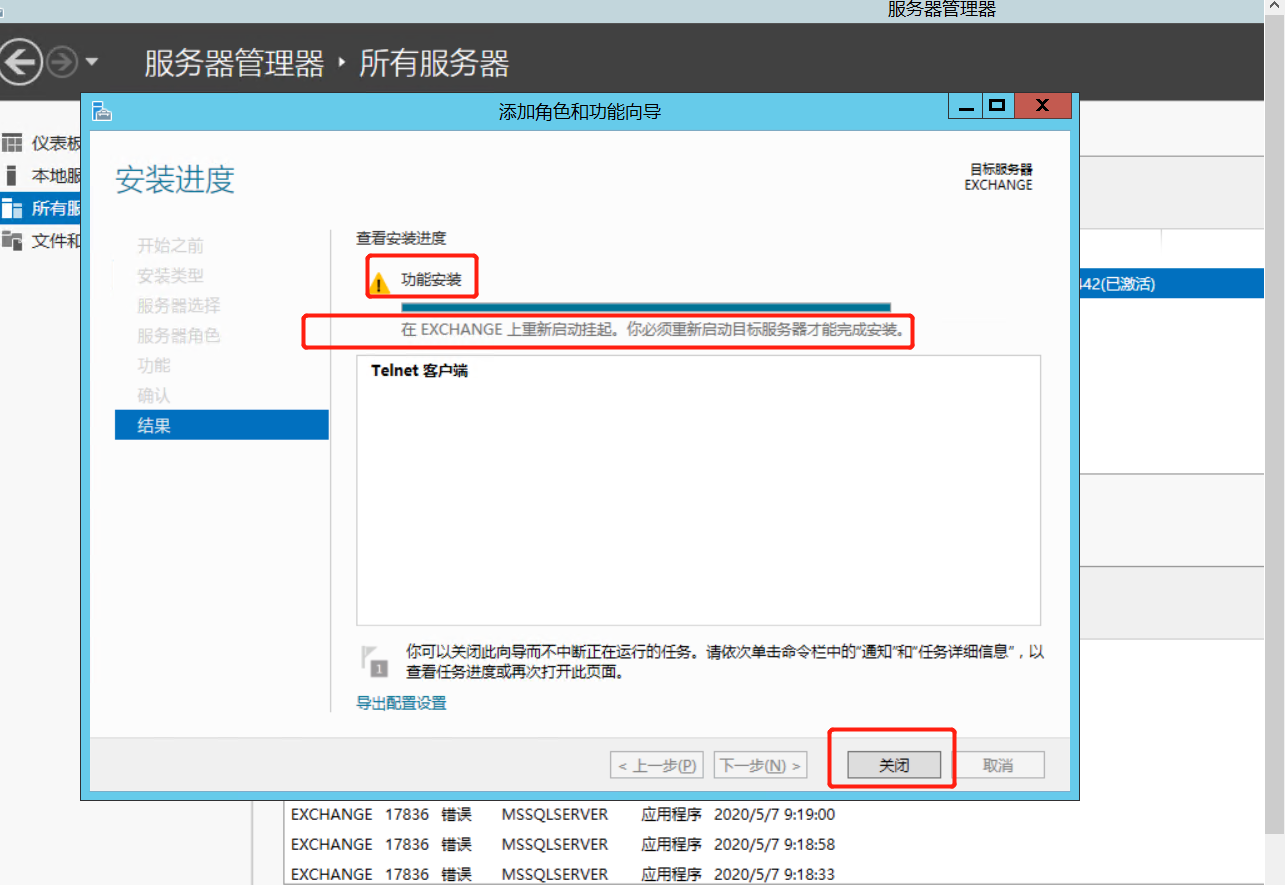The width and height of the screenshot is (1285, 885).
Task: Select the 本地服务器 icon in sidebar
Action: [12, 176]
